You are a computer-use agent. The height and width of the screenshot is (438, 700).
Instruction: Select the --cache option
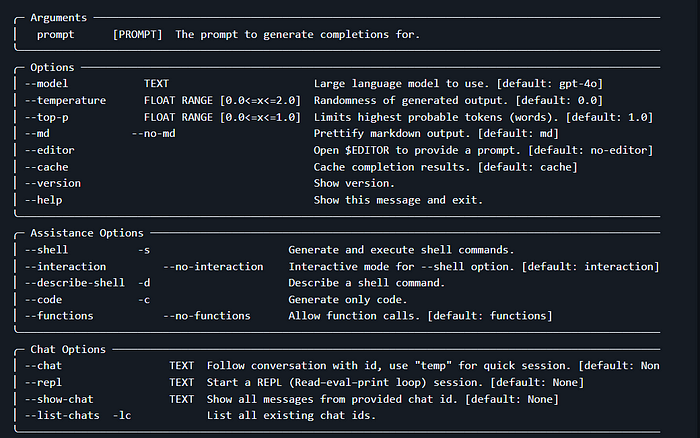coord(46,167)
